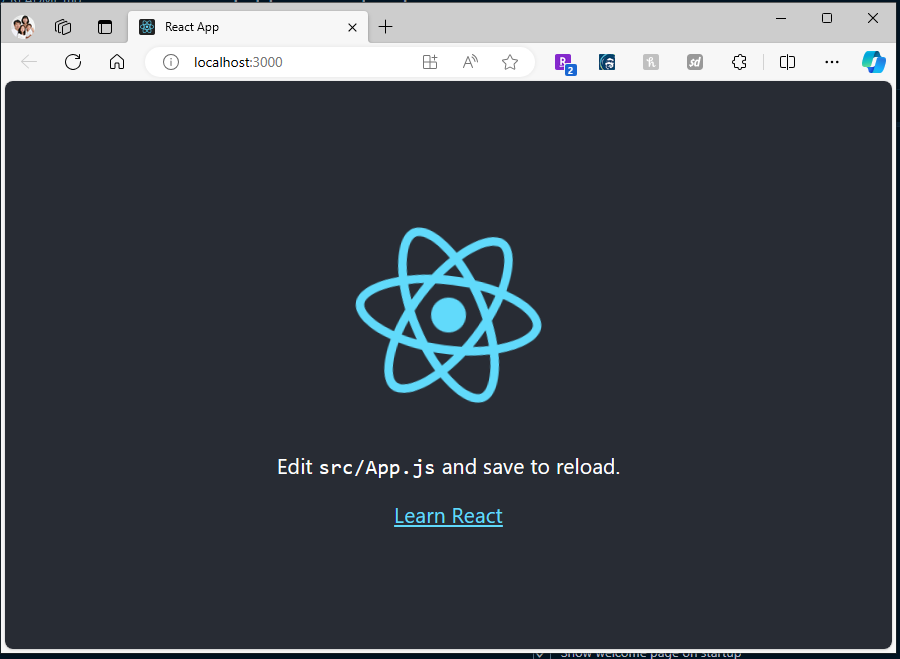Open the Copilot sidebar icon
The width and height of the screenshot is (900, 659).
point(874,62)
